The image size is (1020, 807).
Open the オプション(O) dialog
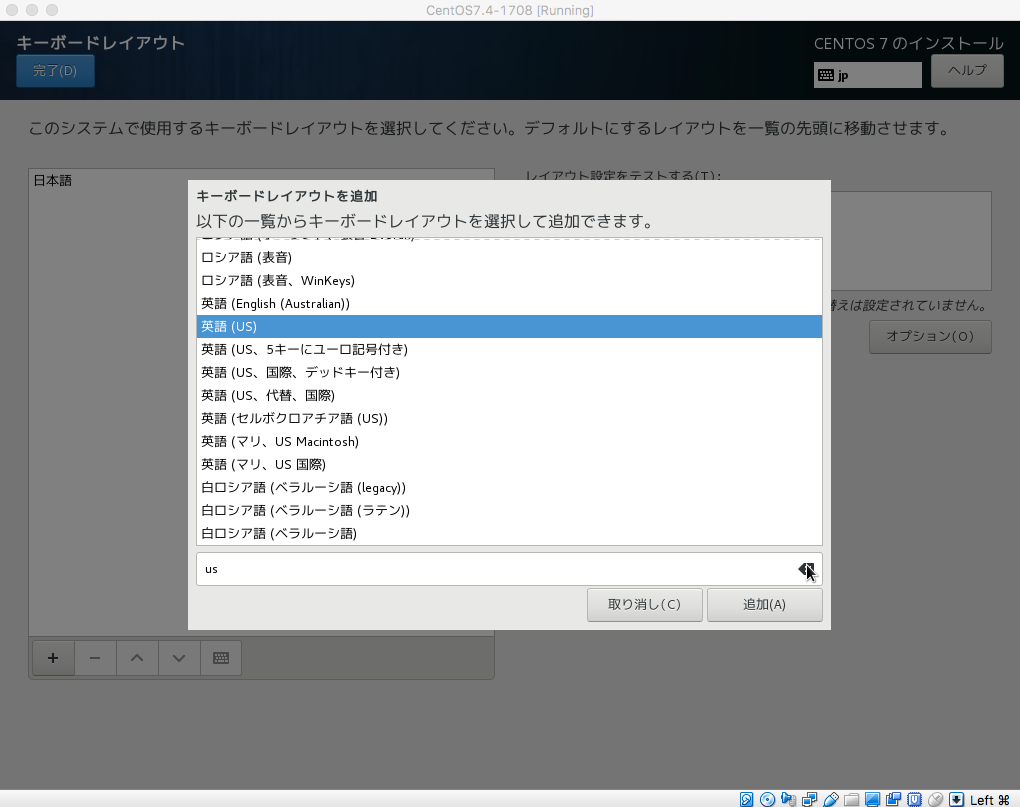coord(929,337)
